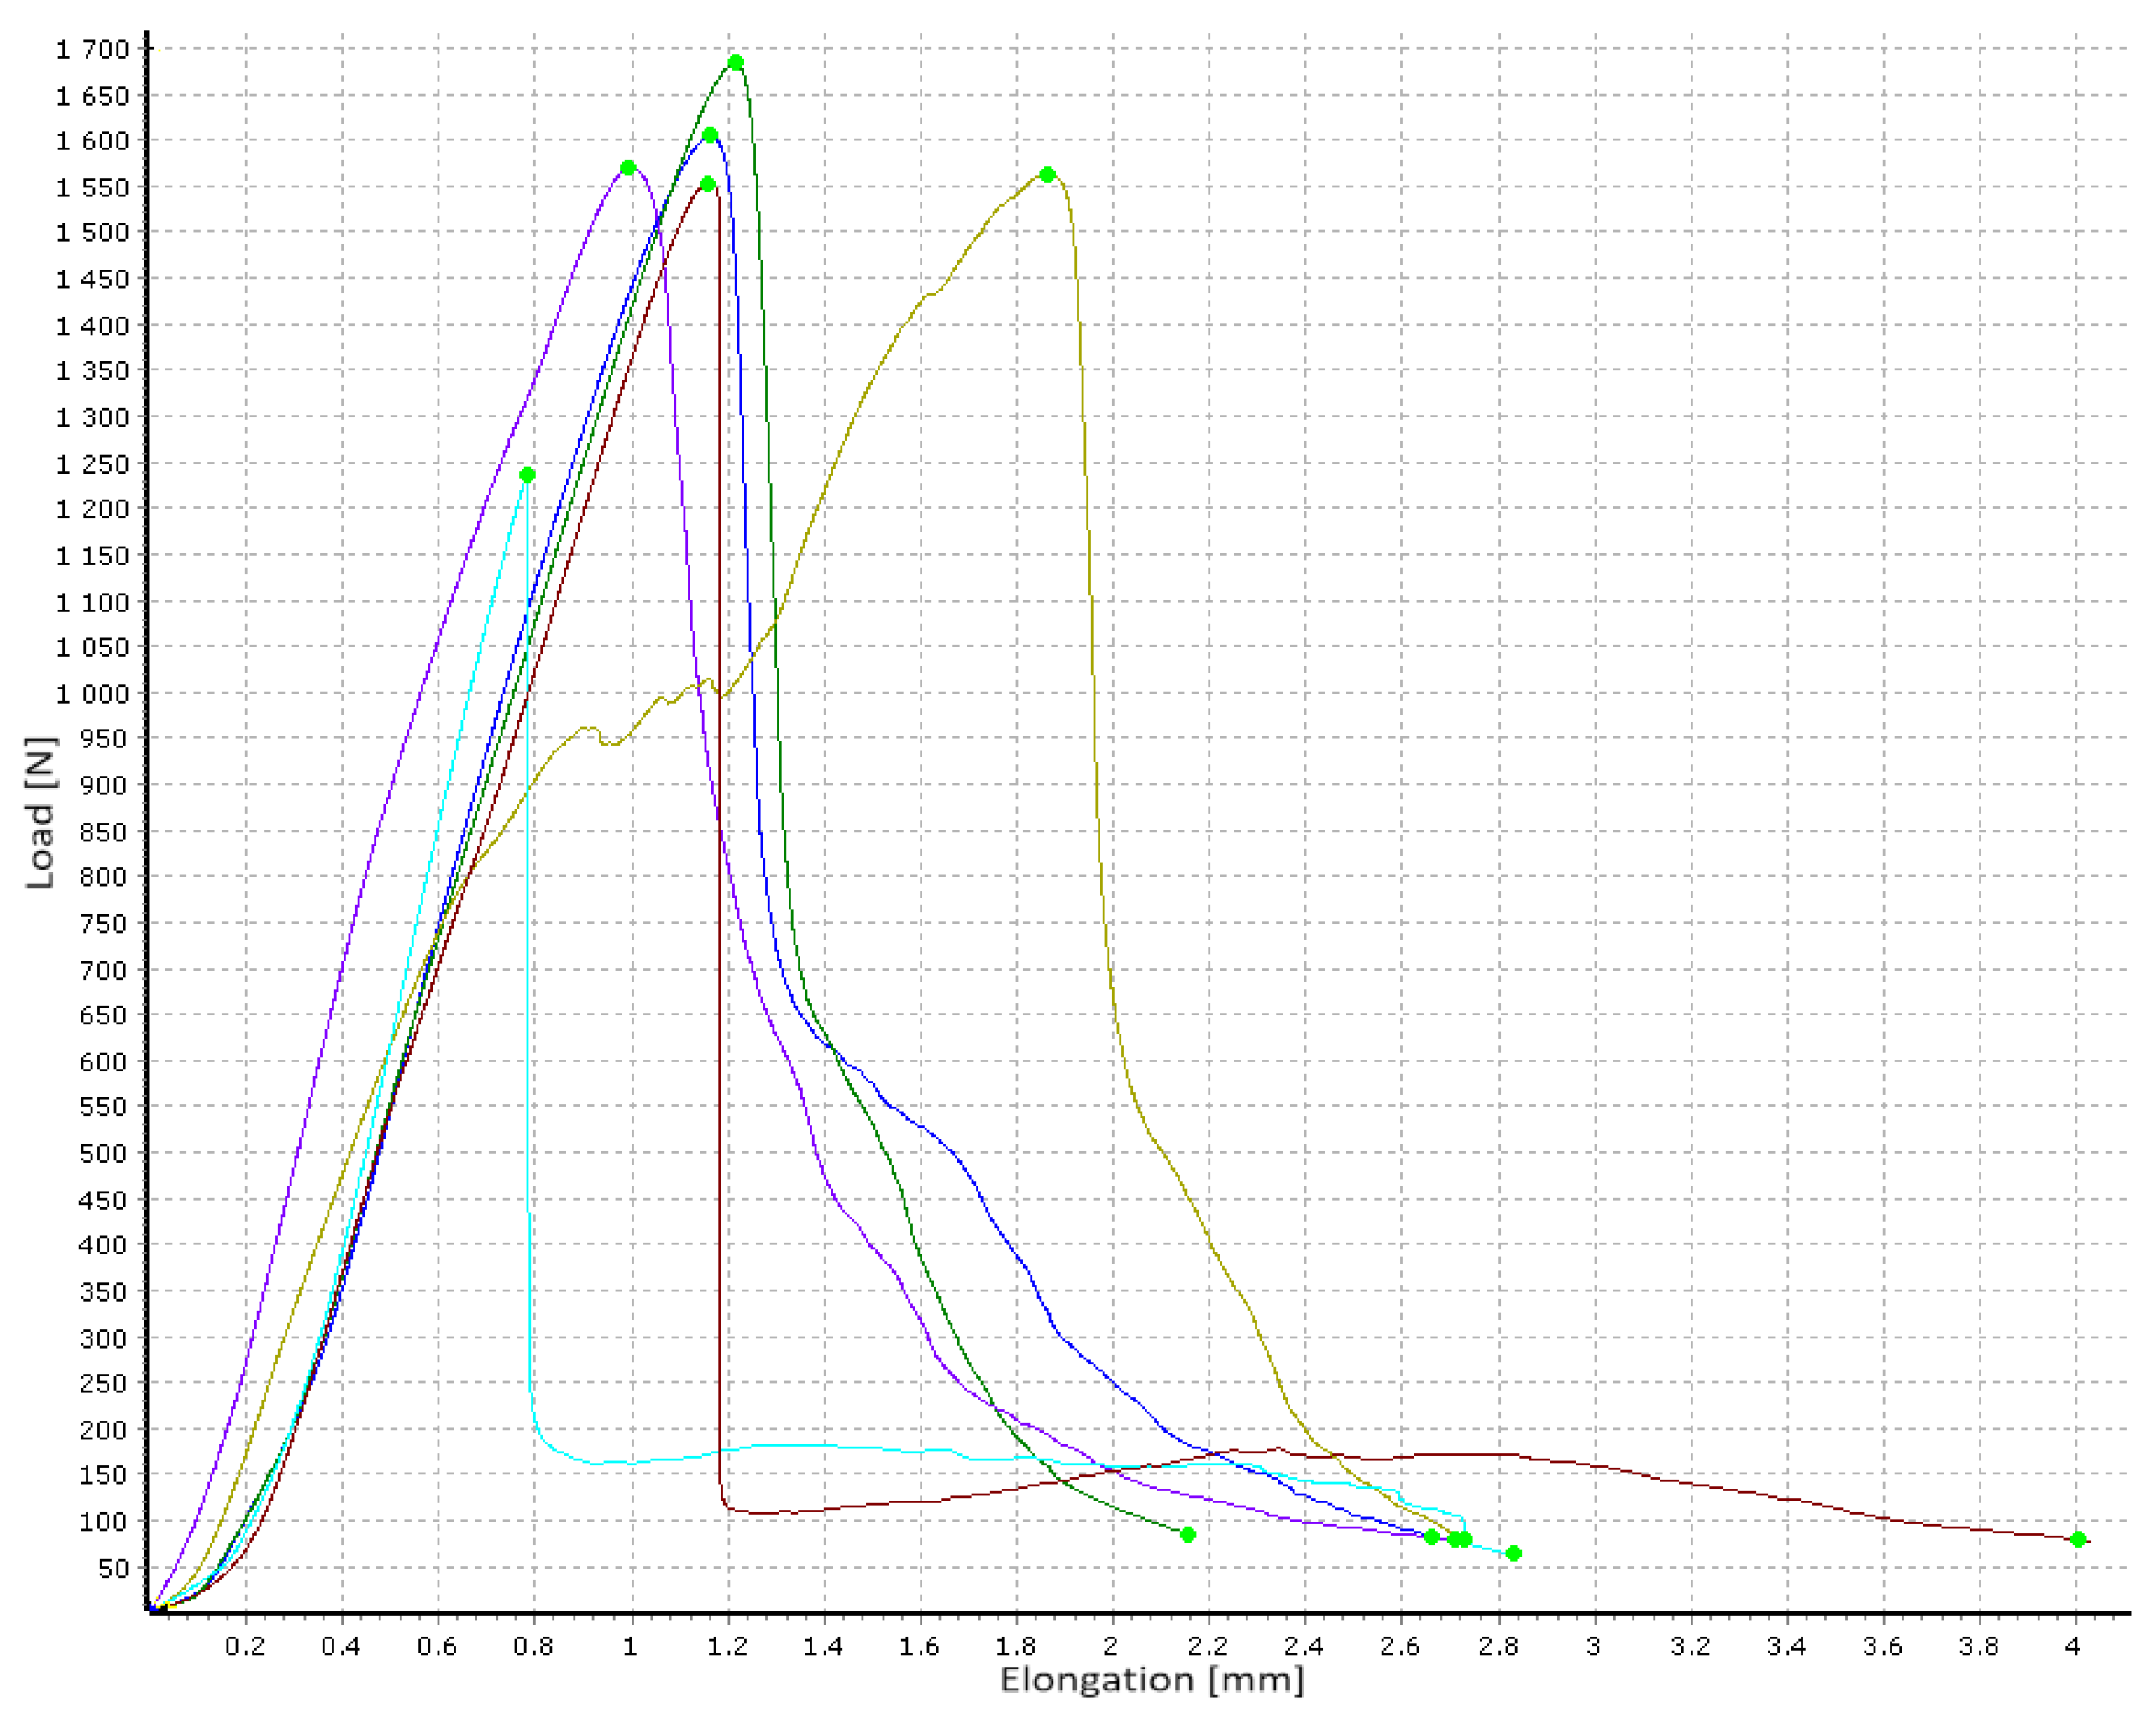This screenshot has width=2156, height=1718.
Task: Click the green marker at dark green curve's peak
Action: (735, 62)
